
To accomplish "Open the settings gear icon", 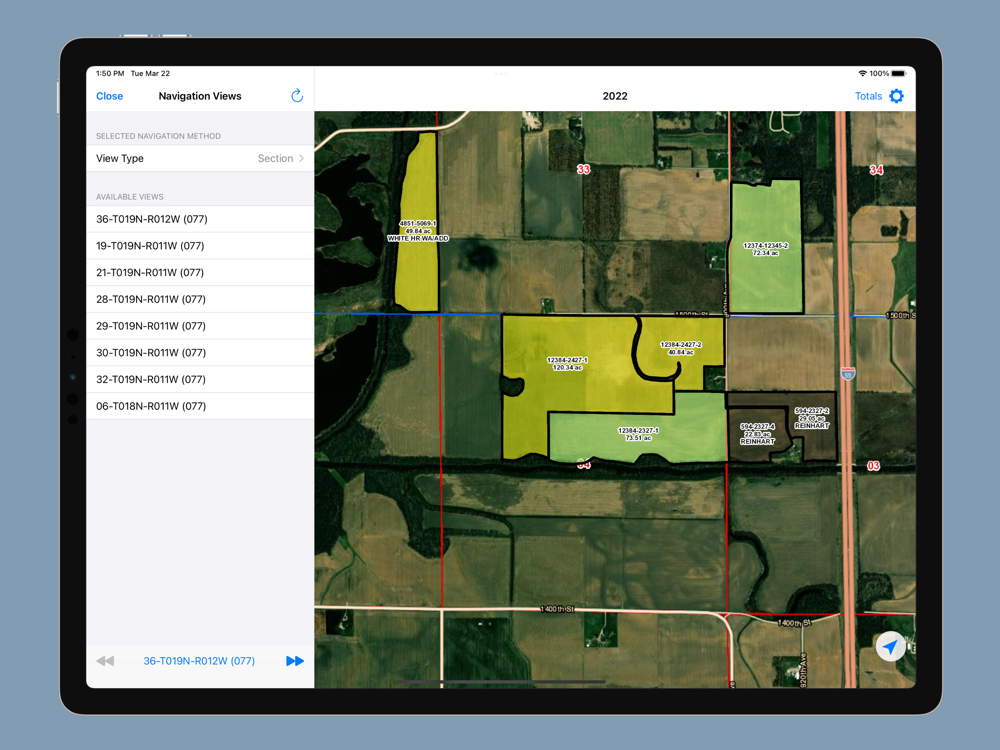I will 896,96.
